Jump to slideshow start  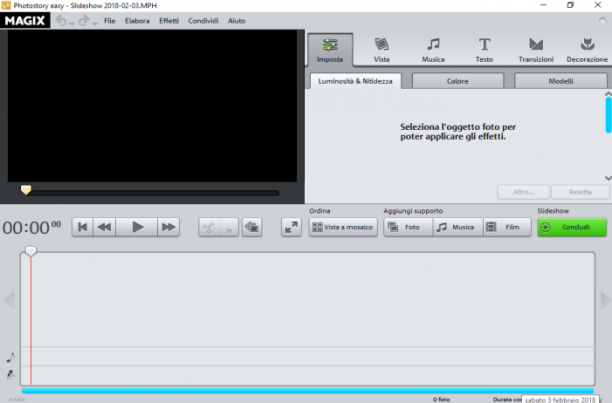82,227
